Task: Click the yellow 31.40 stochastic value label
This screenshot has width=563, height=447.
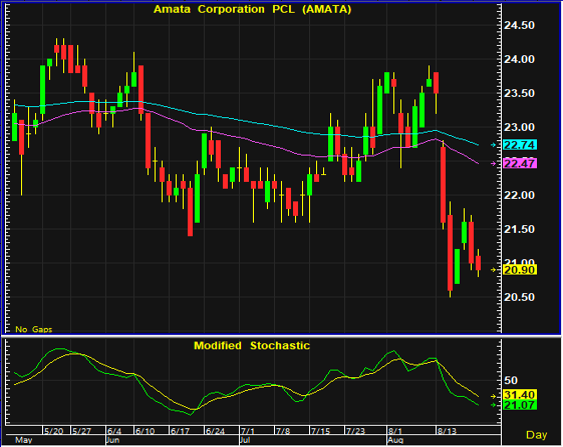Action: 520,395
